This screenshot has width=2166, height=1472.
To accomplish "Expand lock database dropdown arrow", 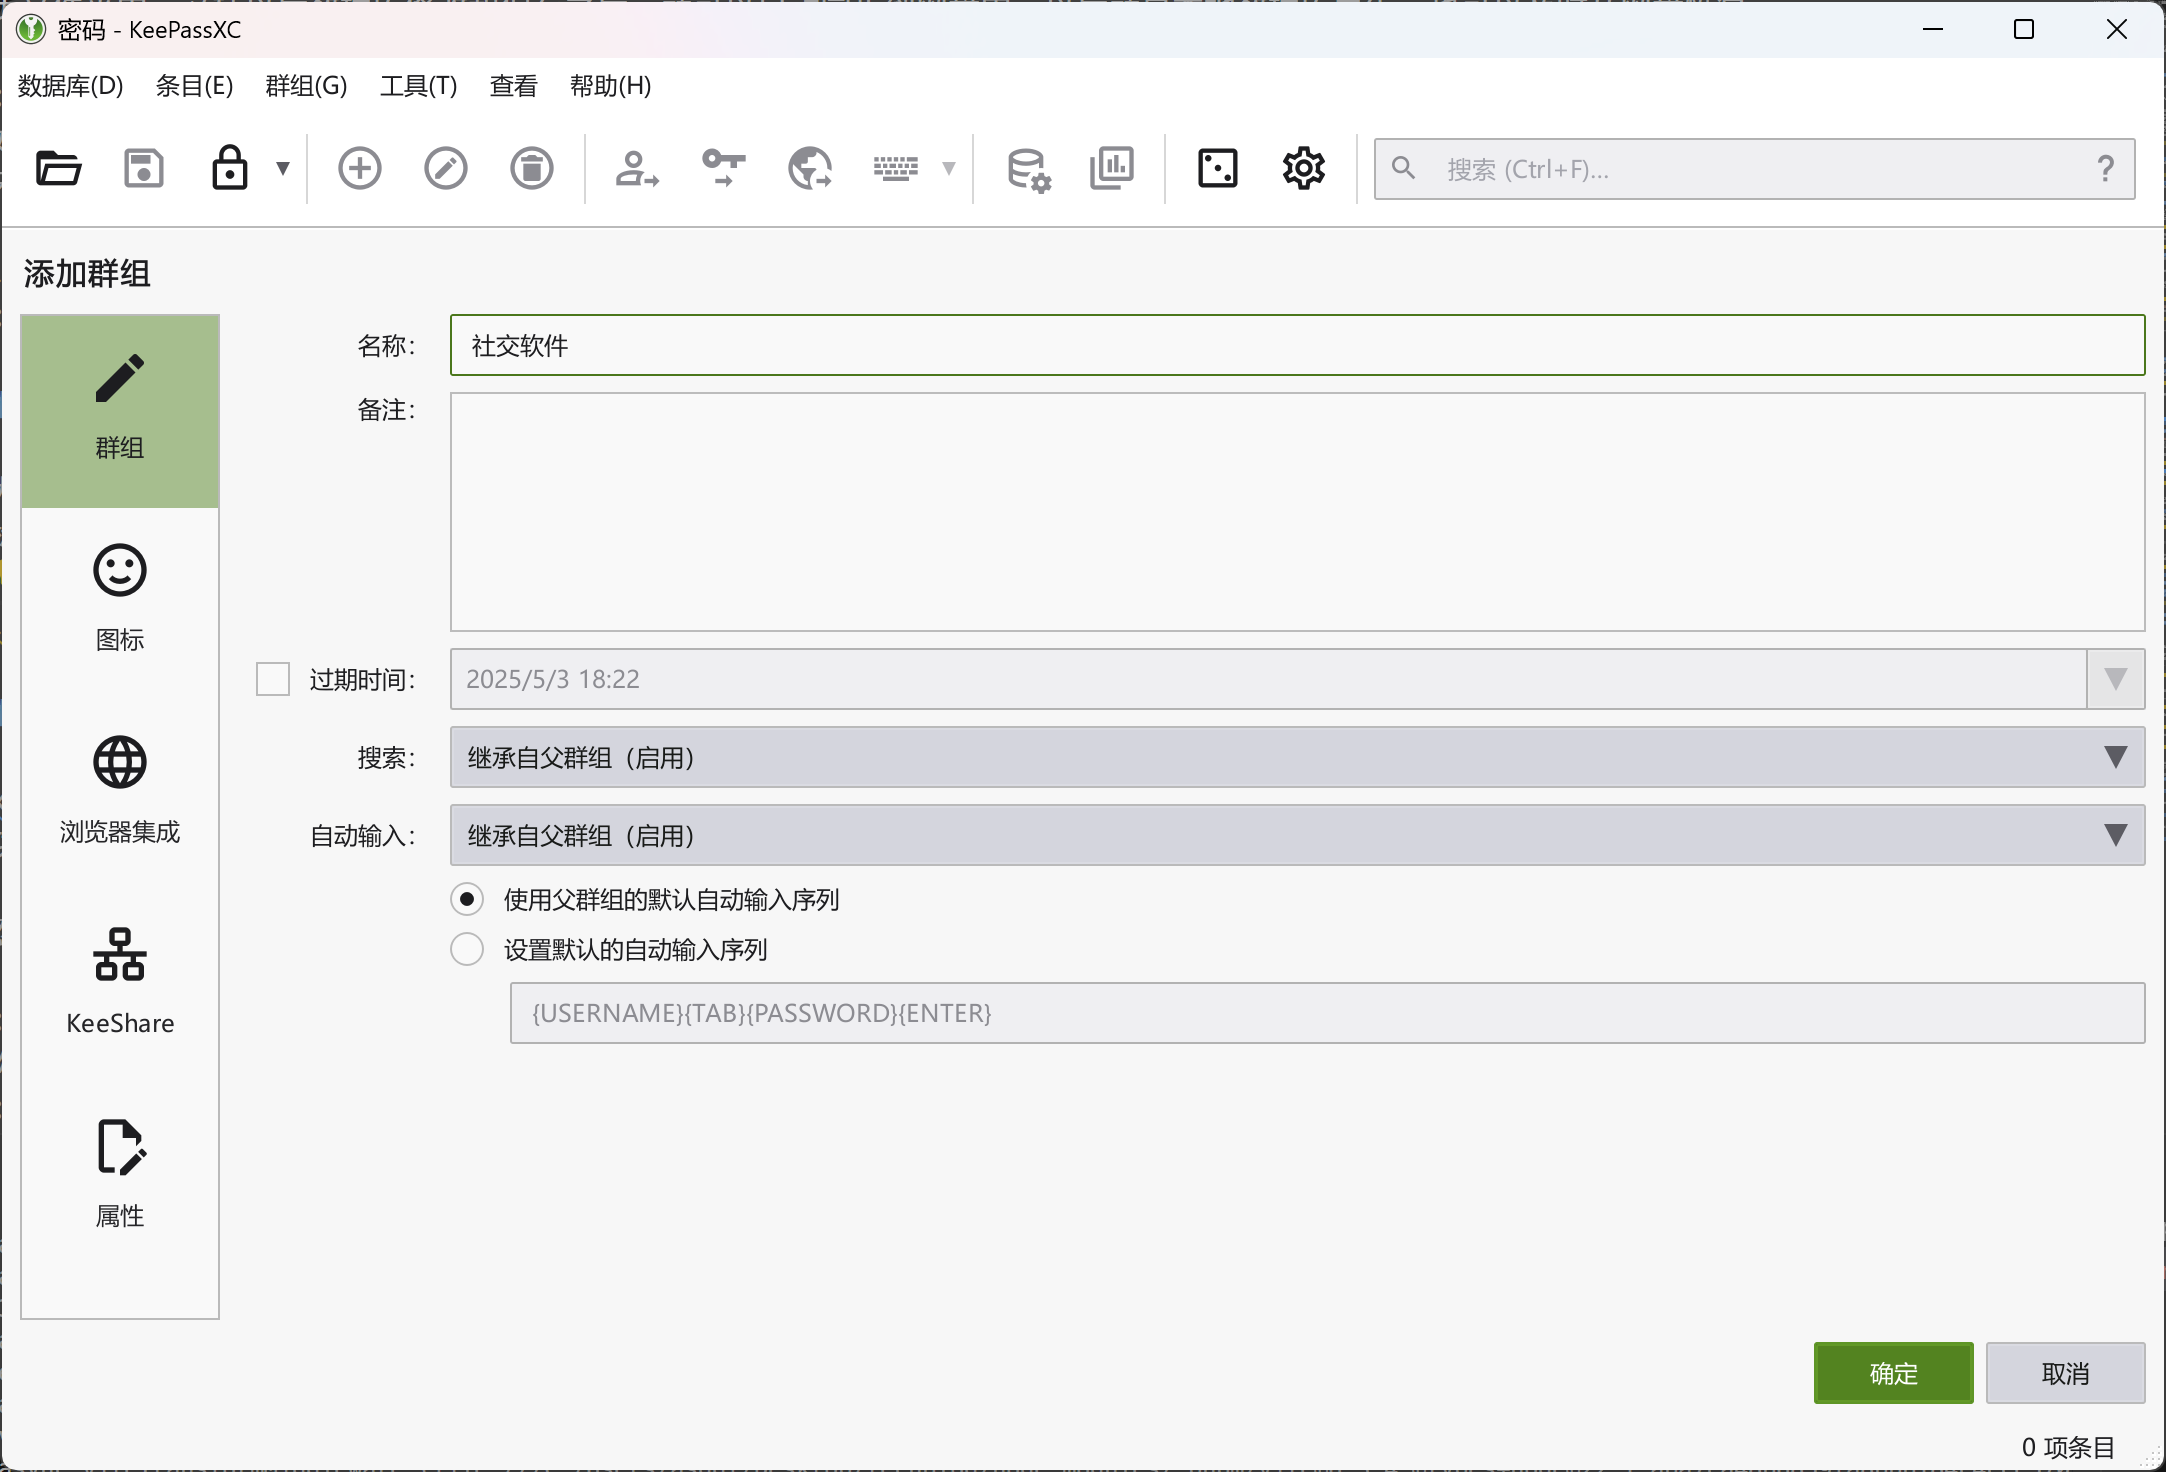I will [x=283, y=168].
